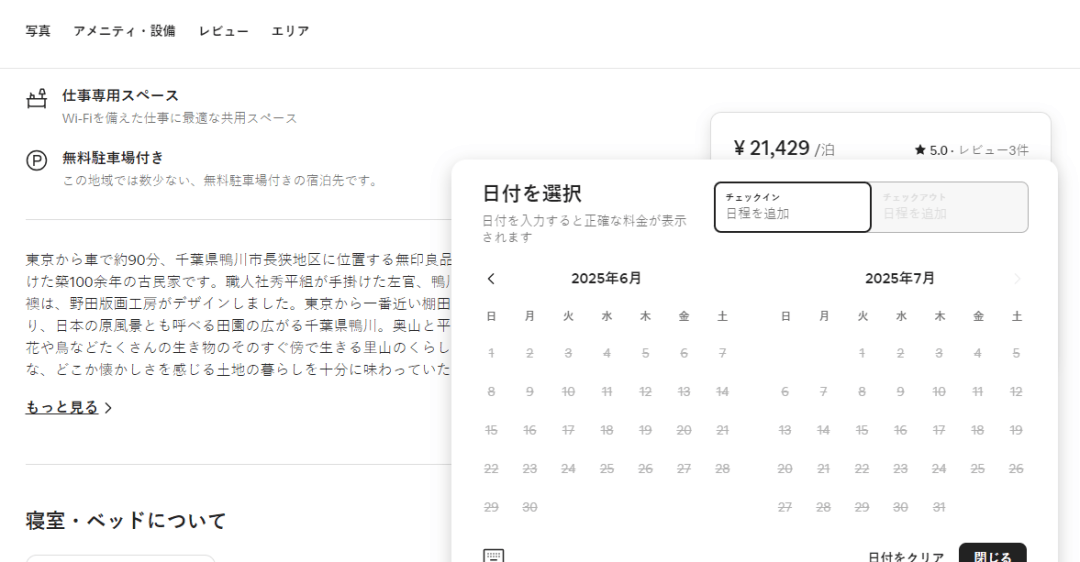
Task: Expand description with もっと見る
Action: pyautogui.click(x=68, y=407)
